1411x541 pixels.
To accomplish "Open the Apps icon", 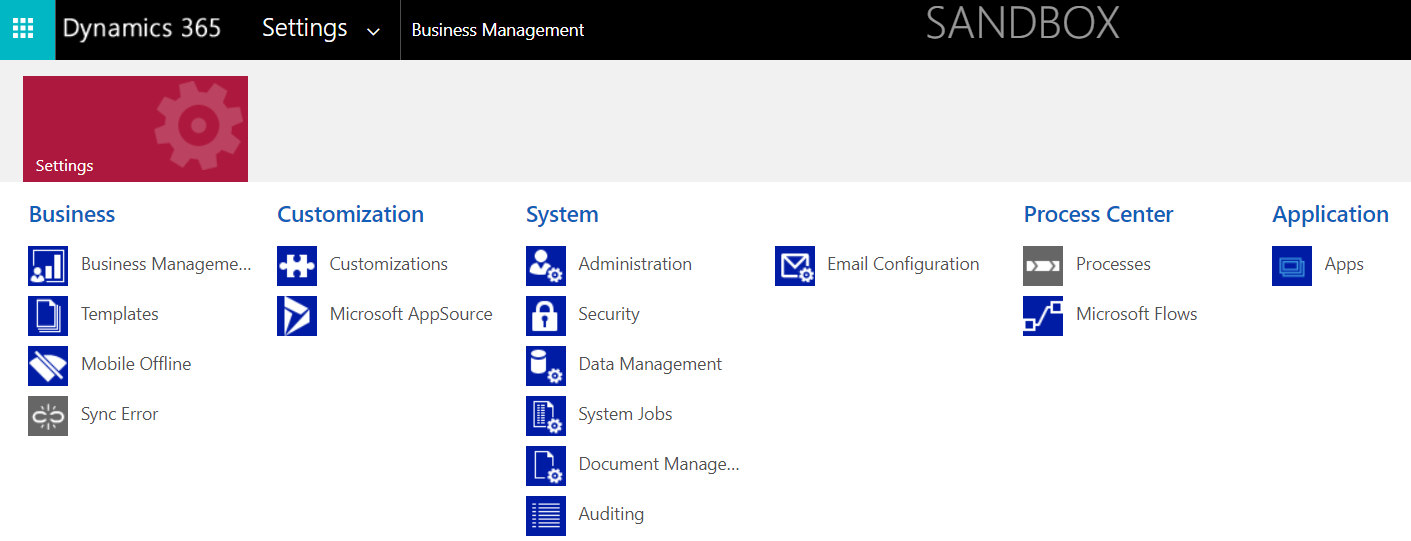I will pos(1292,266).
